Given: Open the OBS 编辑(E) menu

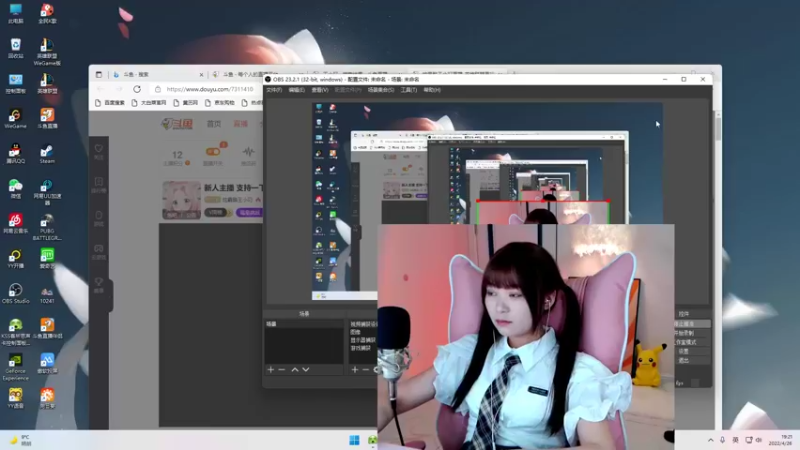Looking at the screenshot, I should click(296, 90).
